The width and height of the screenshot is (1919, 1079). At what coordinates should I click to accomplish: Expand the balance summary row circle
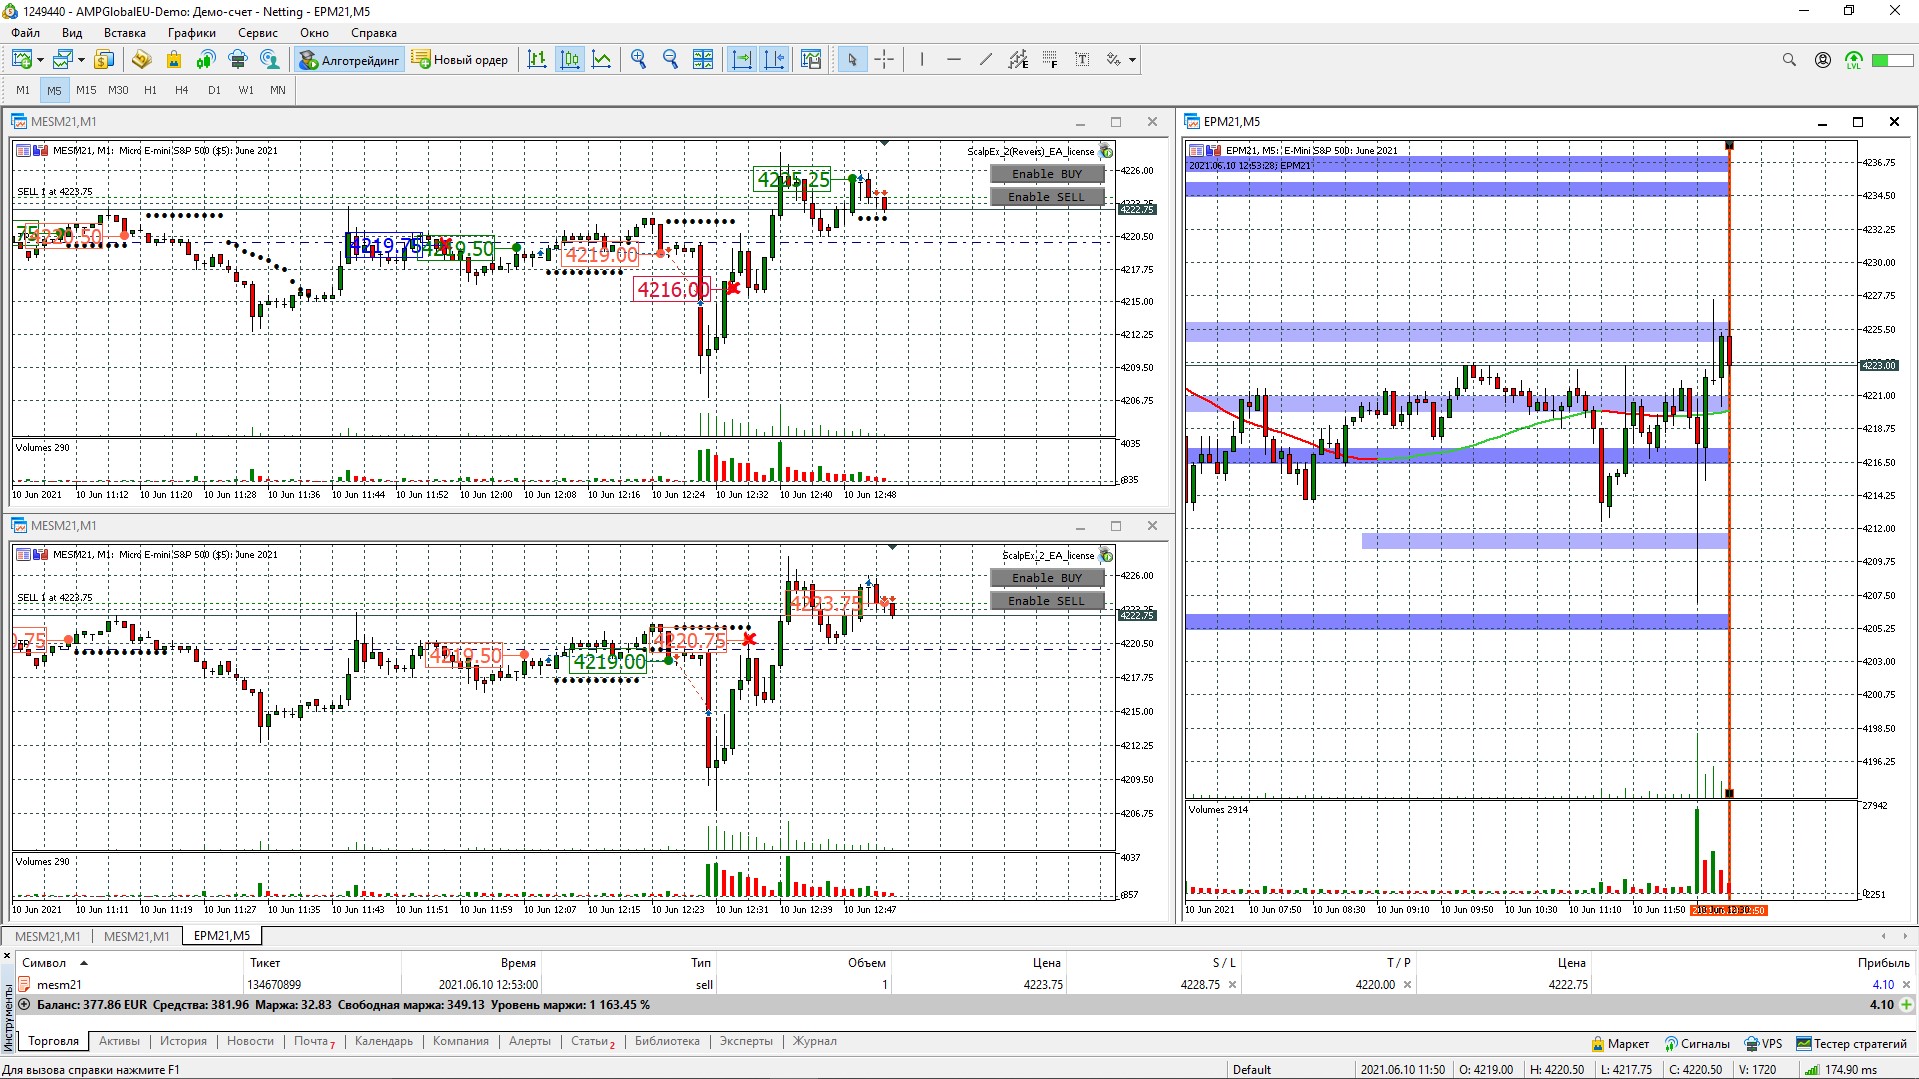point(24,1004)
